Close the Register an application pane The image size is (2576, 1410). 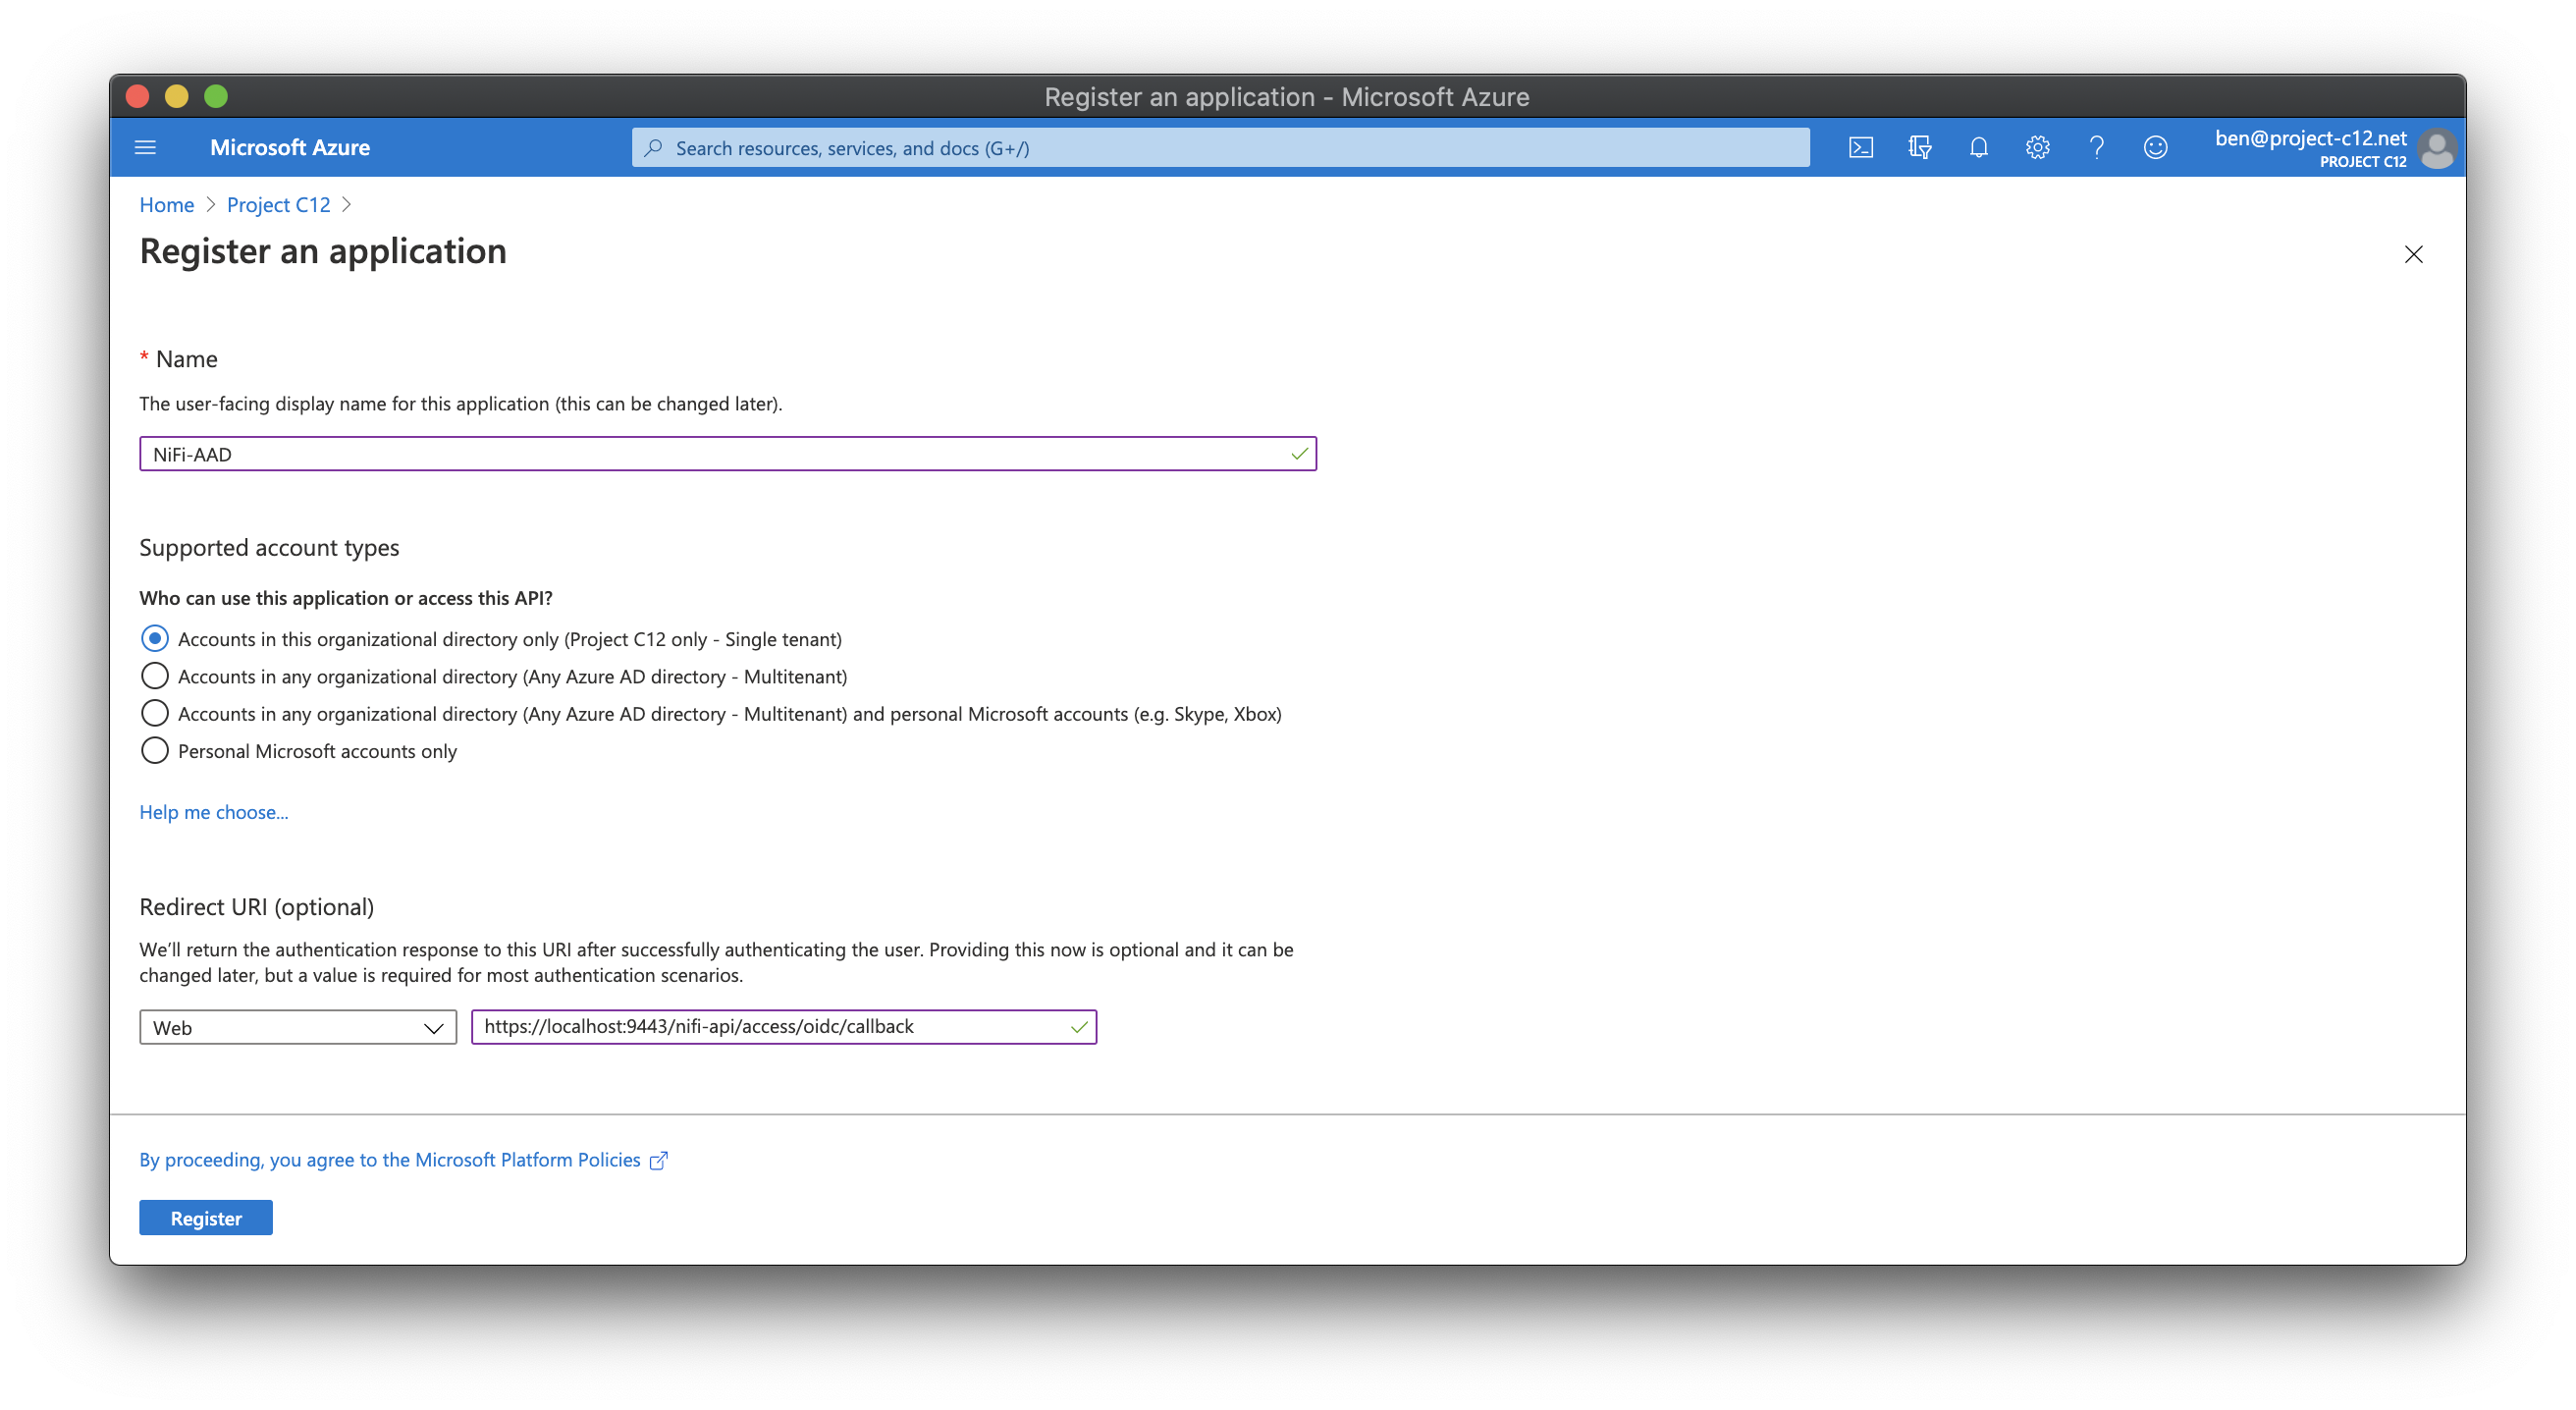pyautogui.click(x=2413, y=254)
